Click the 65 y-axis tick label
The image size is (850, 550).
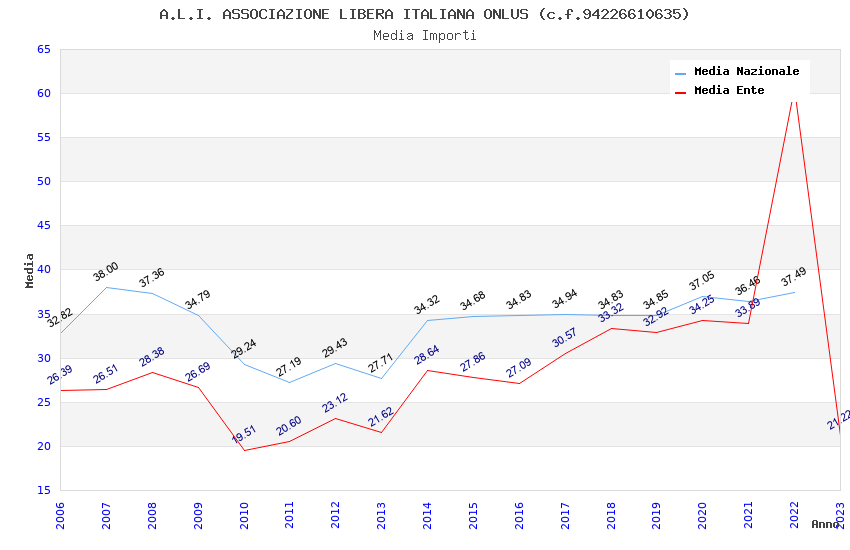click(44, 49)
